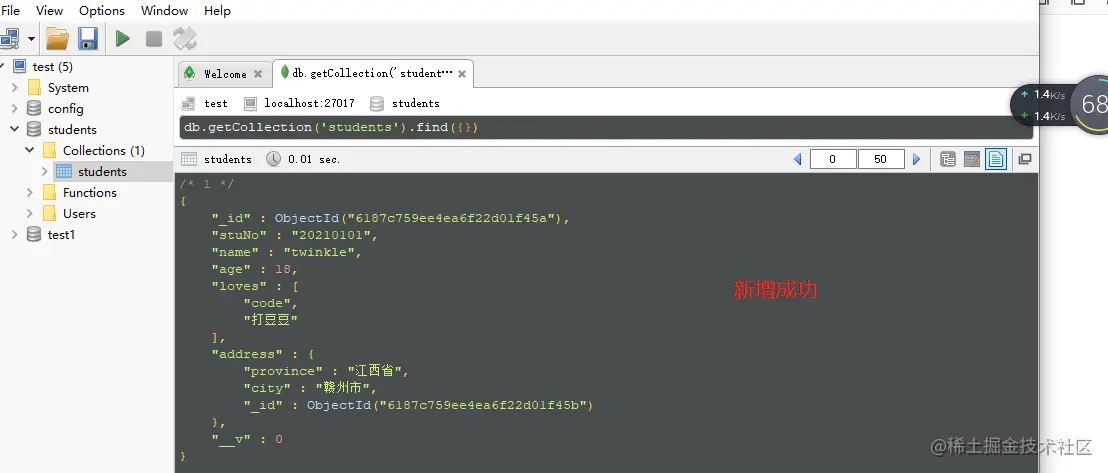Switch results to text view mode
This screenshot has height=473, width=1108.
[996, 159]
